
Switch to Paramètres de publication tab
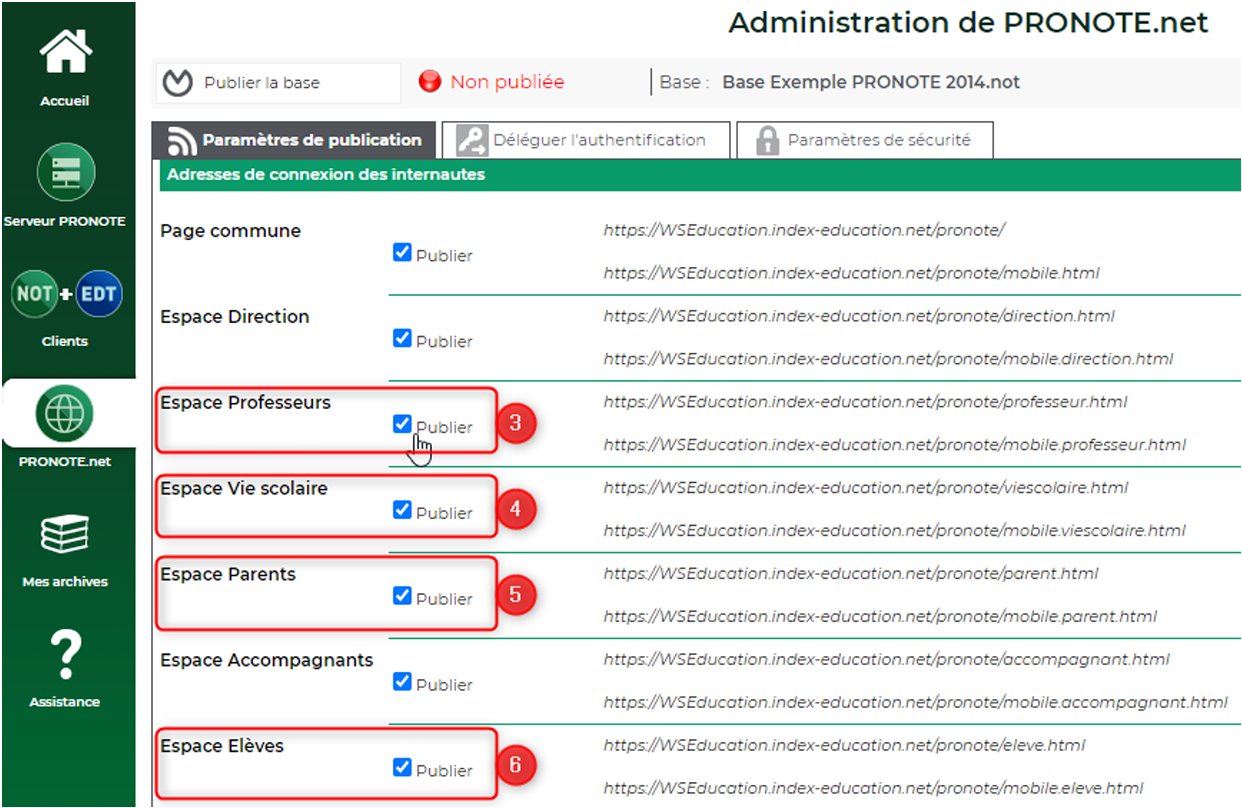(294, 141)
